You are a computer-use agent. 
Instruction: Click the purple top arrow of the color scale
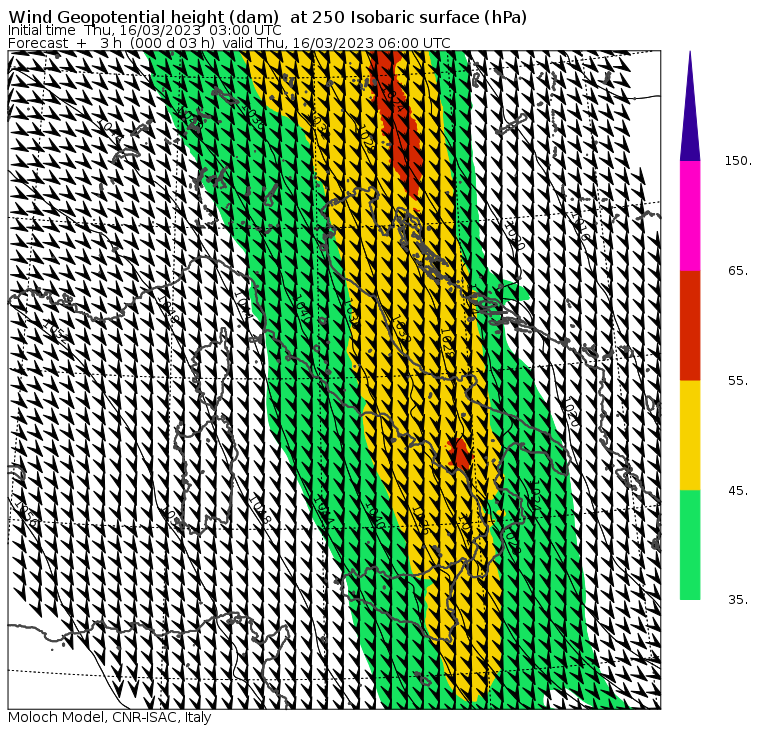690,106
